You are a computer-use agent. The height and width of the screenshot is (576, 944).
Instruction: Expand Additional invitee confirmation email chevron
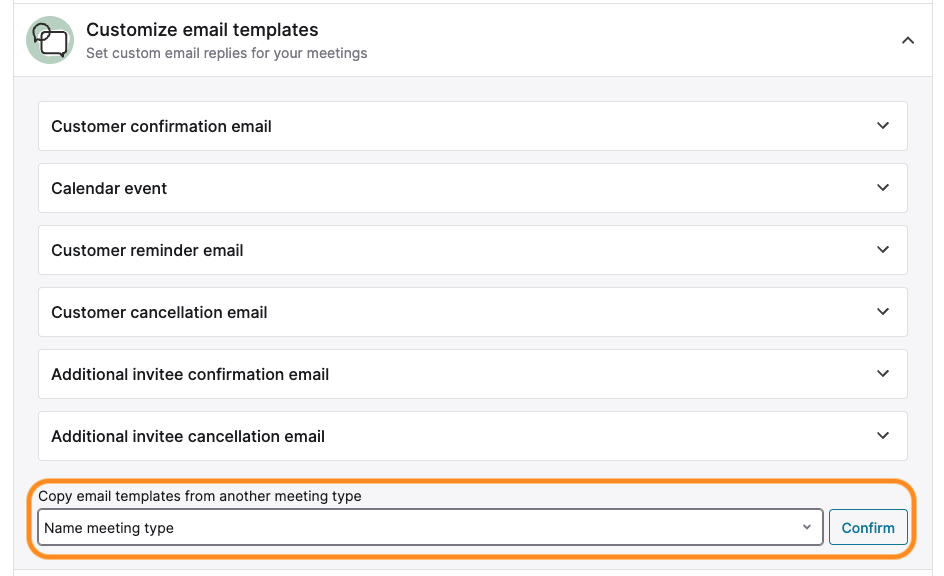coord(883,374)
